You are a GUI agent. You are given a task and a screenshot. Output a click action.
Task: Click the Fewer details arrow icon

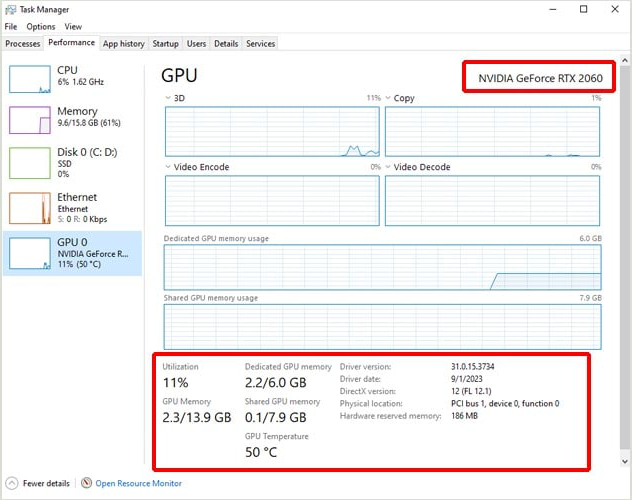coord(12,483)
